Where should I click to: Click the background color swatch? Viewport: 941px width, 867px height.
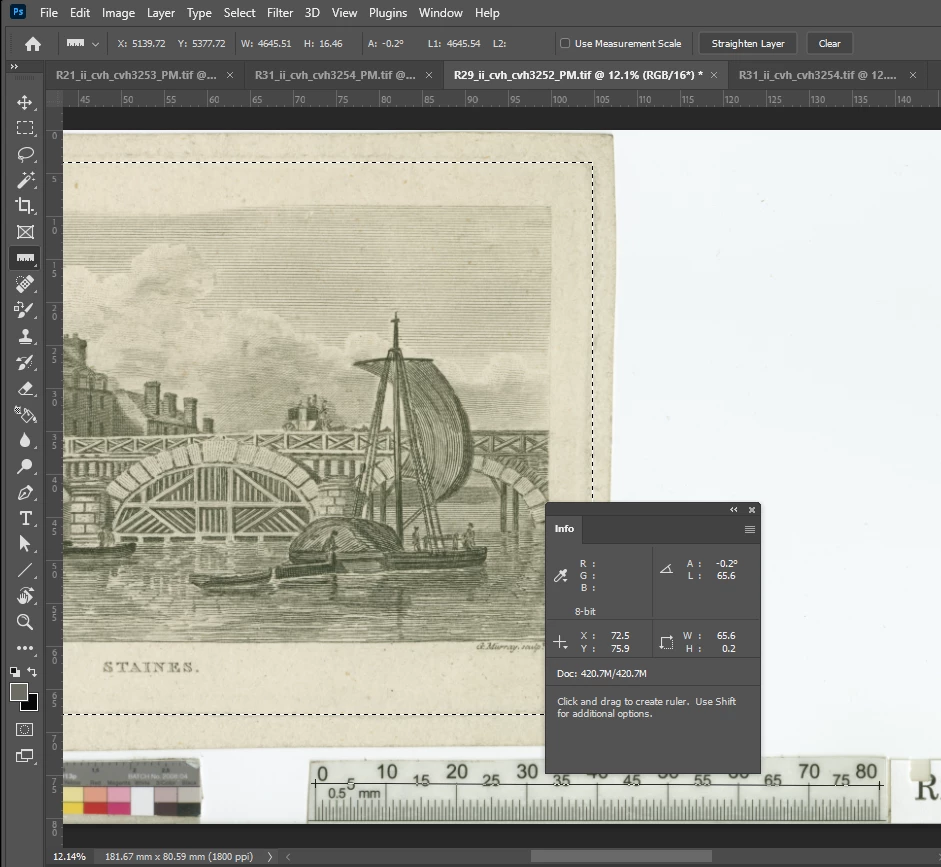[32, 704]
